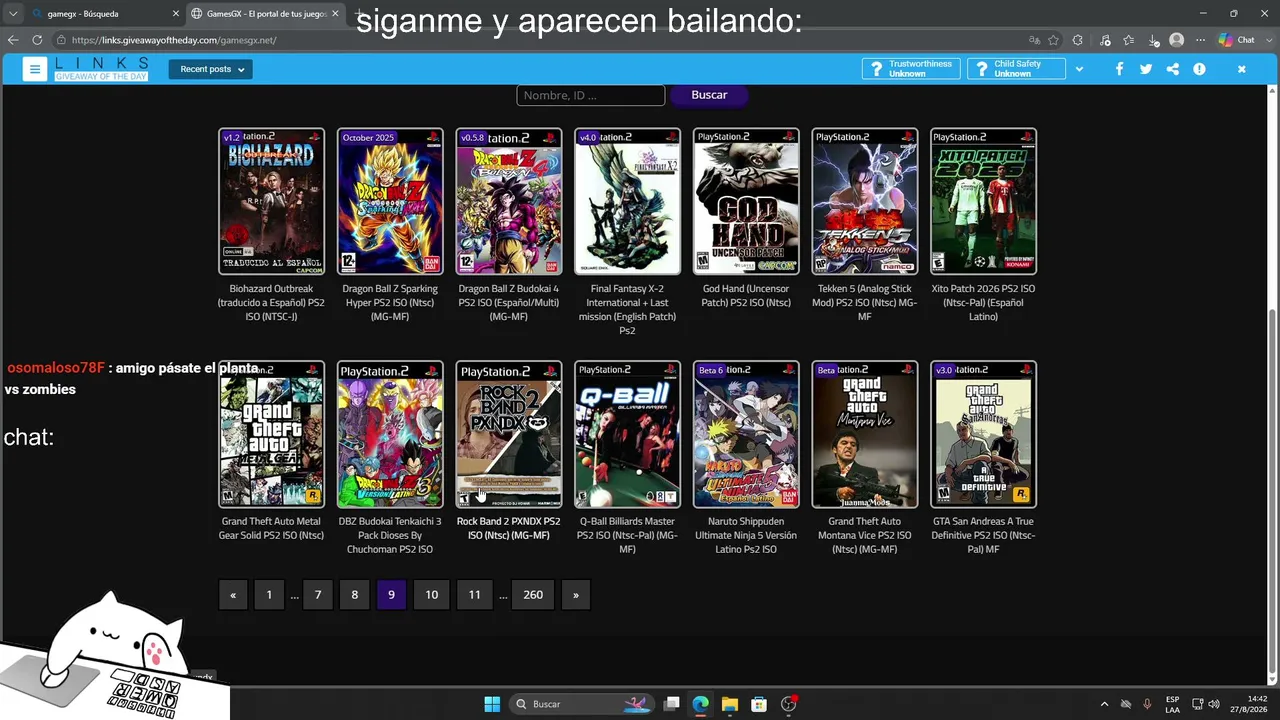The image size is (1280, 720).
Task: Go to page 10
Action: [x=432, y=595]
